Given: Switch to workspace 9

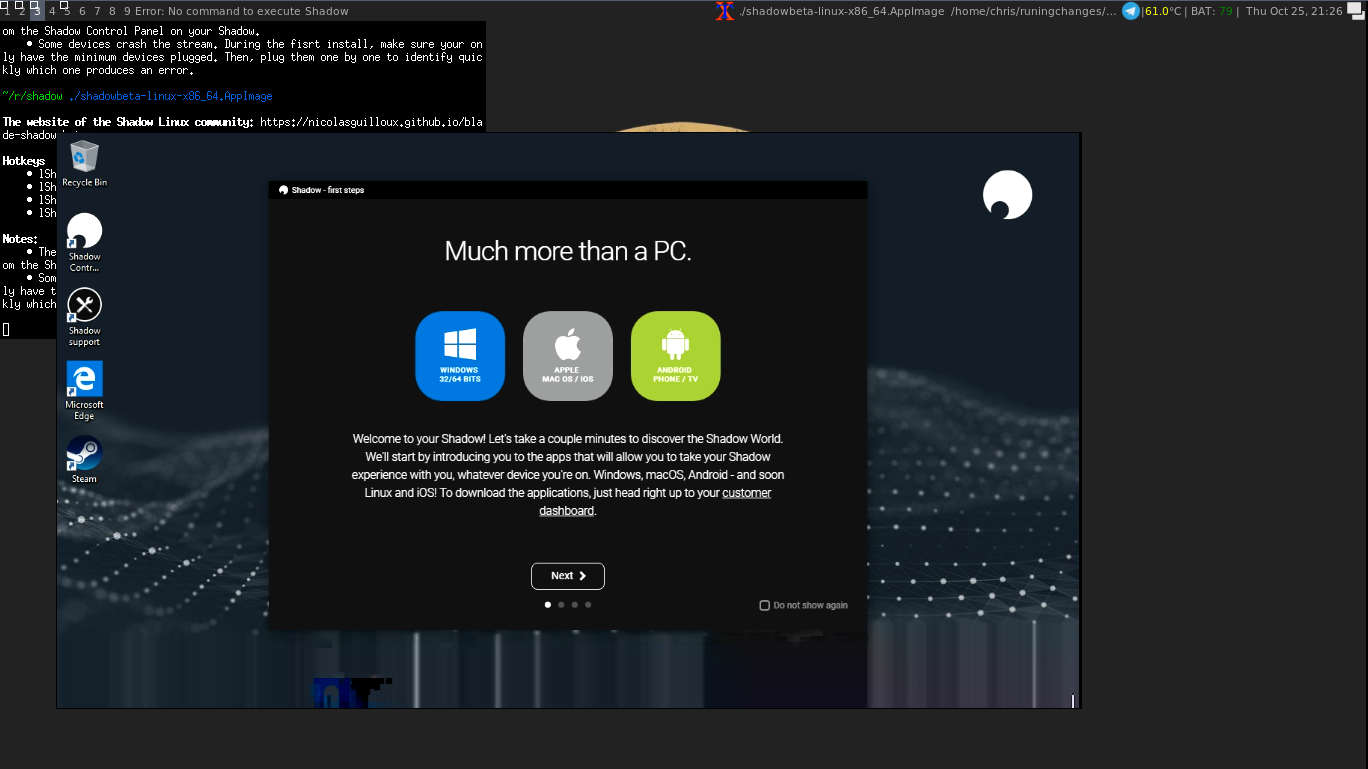Looking at the screenshot, I should (x=127, y=11).
